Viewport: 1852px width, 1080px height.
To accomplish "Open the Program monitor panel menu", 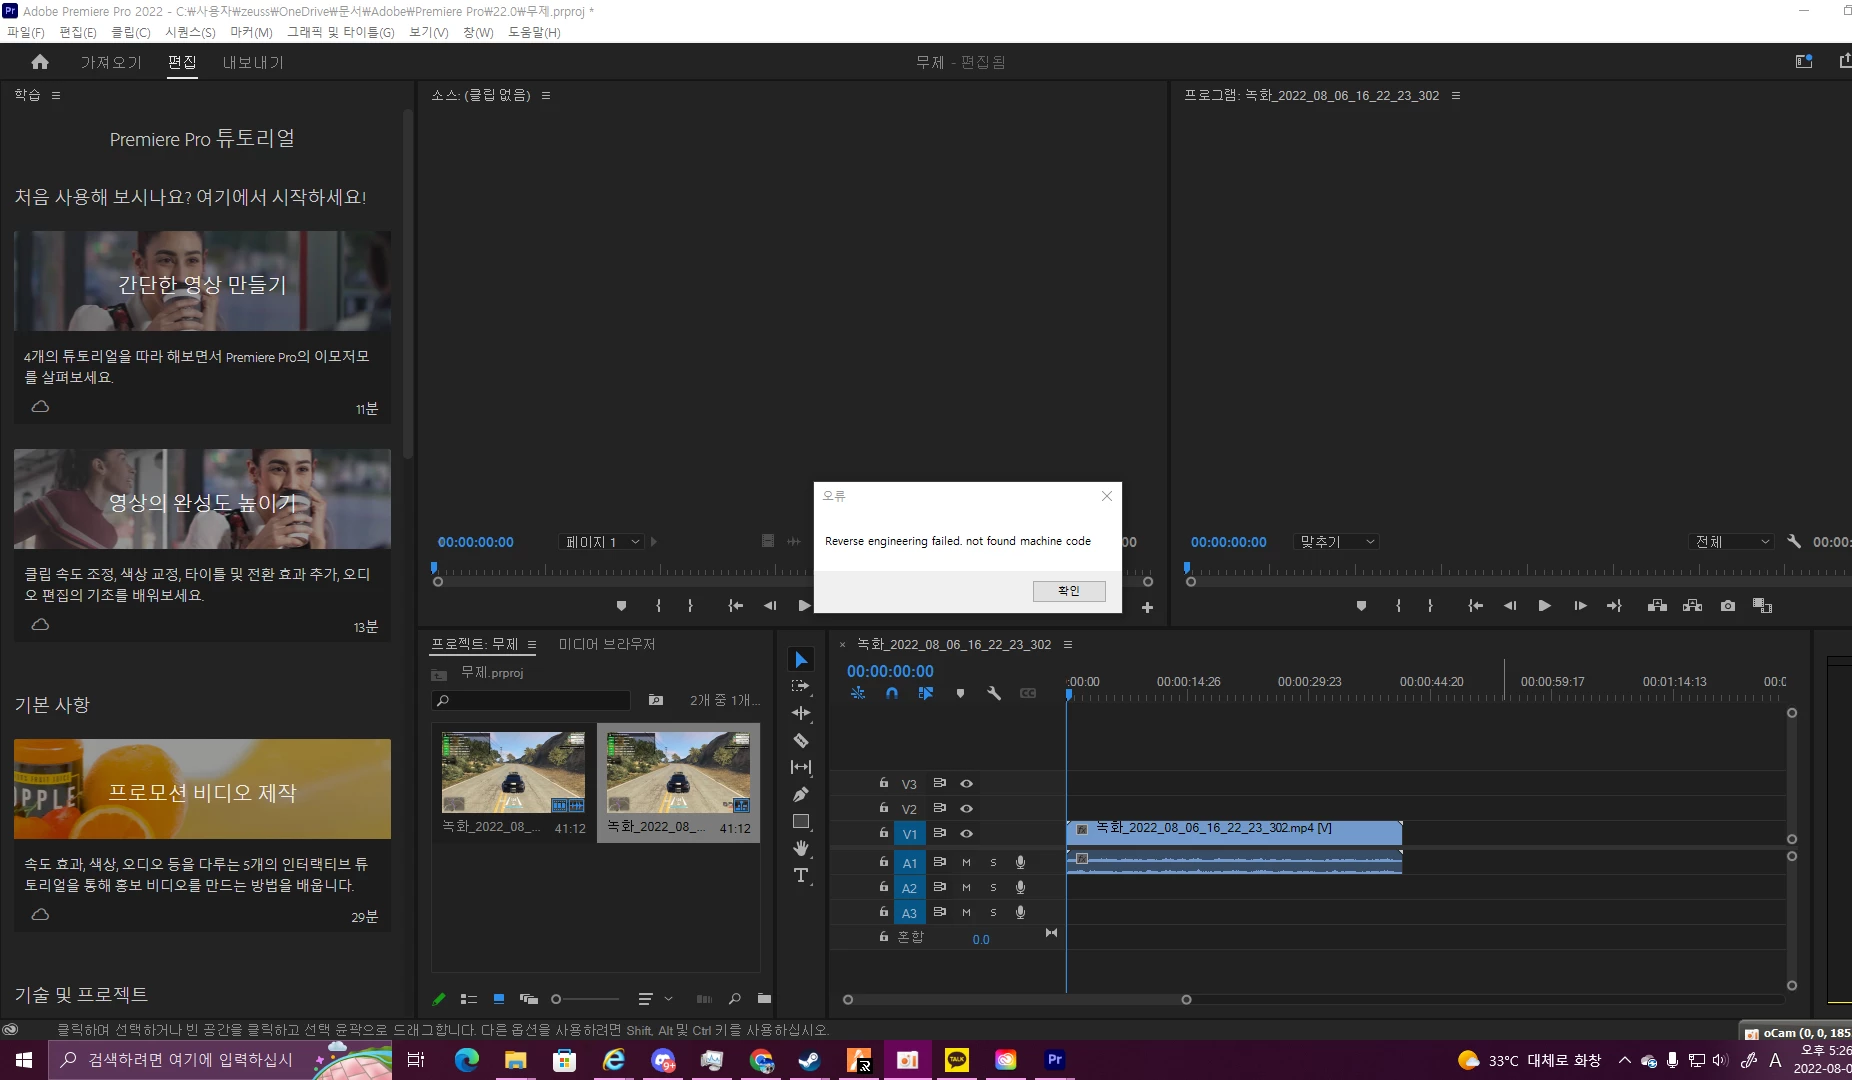I will click(x=1456, y=95).
